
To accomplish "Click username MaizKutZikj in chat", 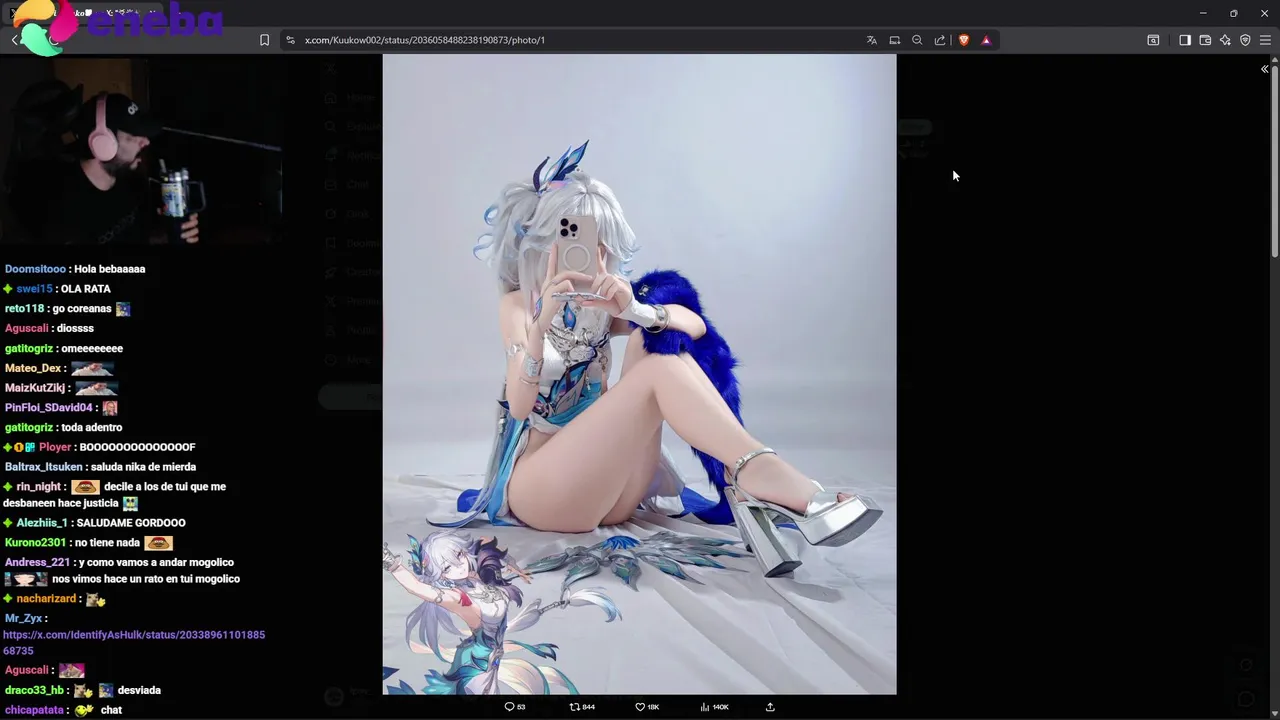I will 35,388.
